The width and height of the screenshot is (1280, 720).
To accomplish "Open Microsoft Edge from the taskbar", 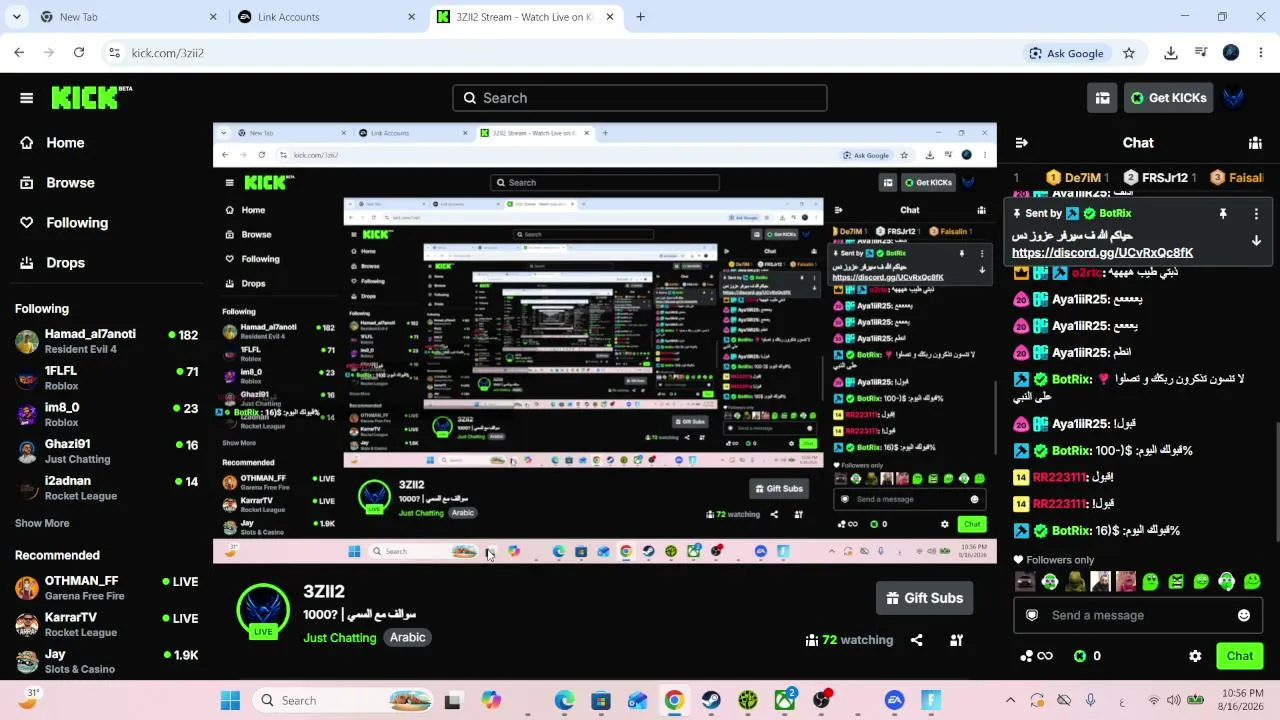I will [x=565, y=701].
